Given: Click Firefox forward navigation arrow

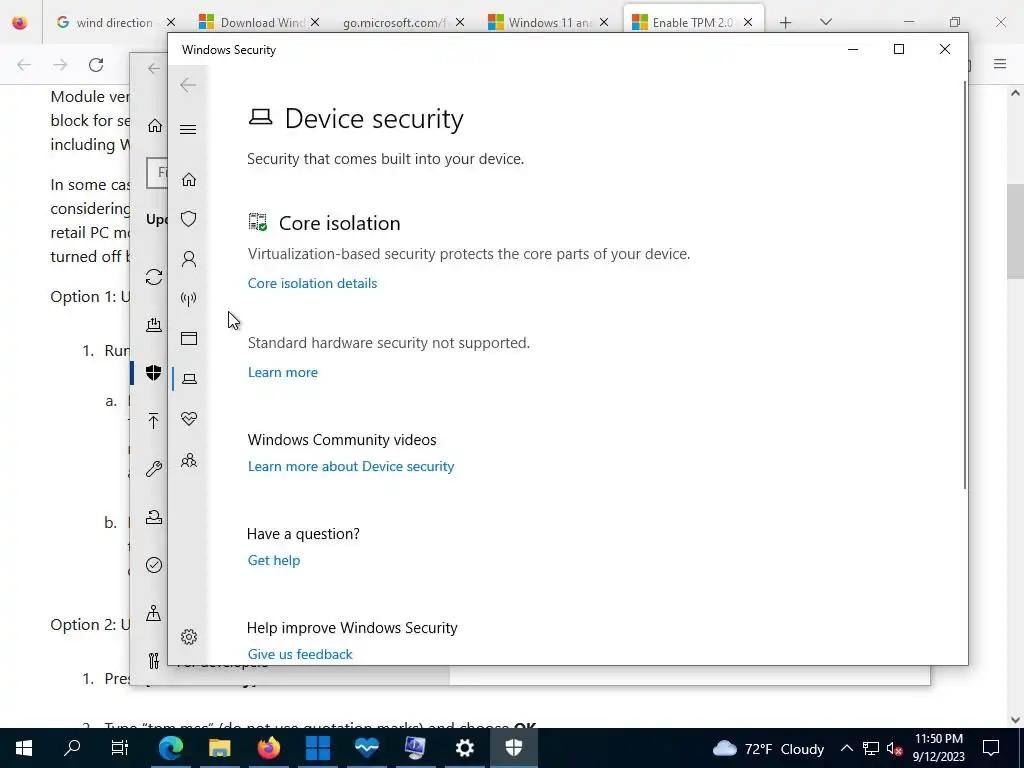Looking at the screenshot, I should (x=60, y=65).
